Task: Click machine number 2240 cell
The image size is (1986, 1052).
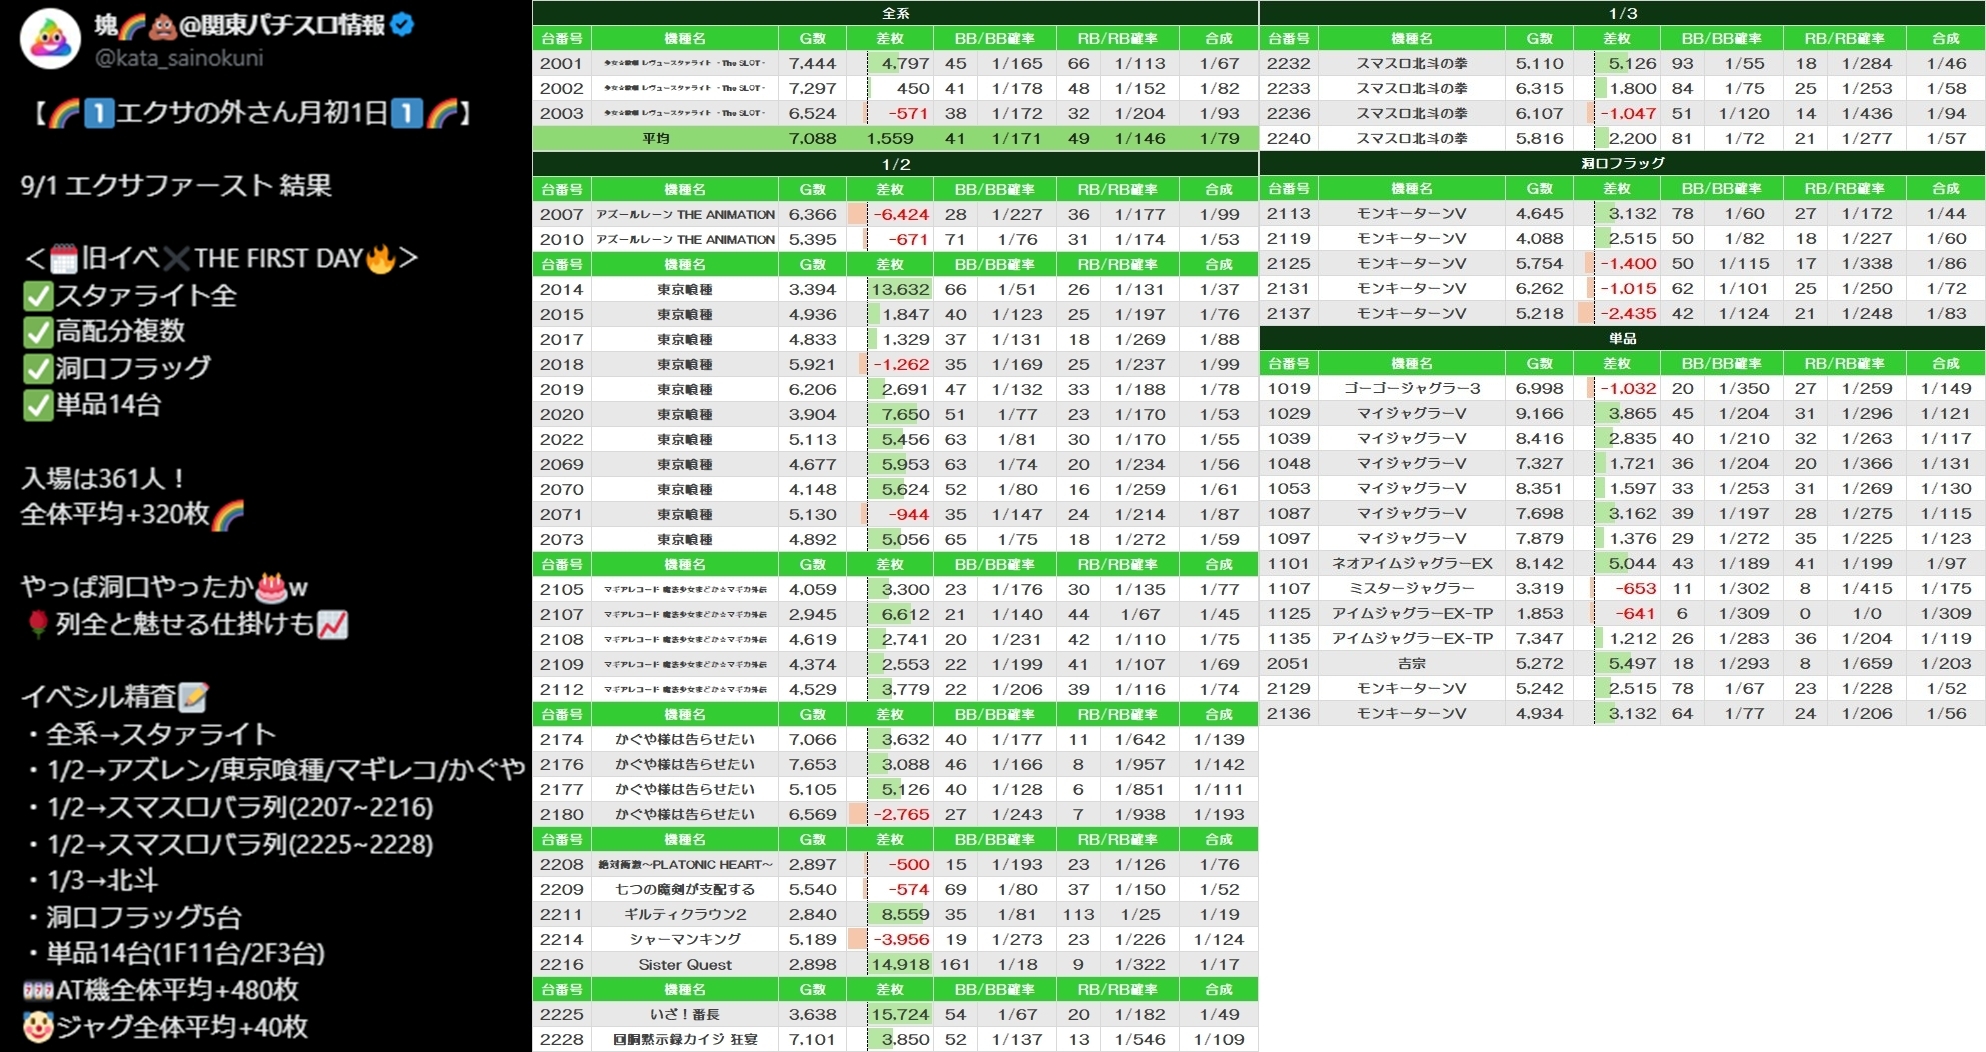Action: [1288, 138]
